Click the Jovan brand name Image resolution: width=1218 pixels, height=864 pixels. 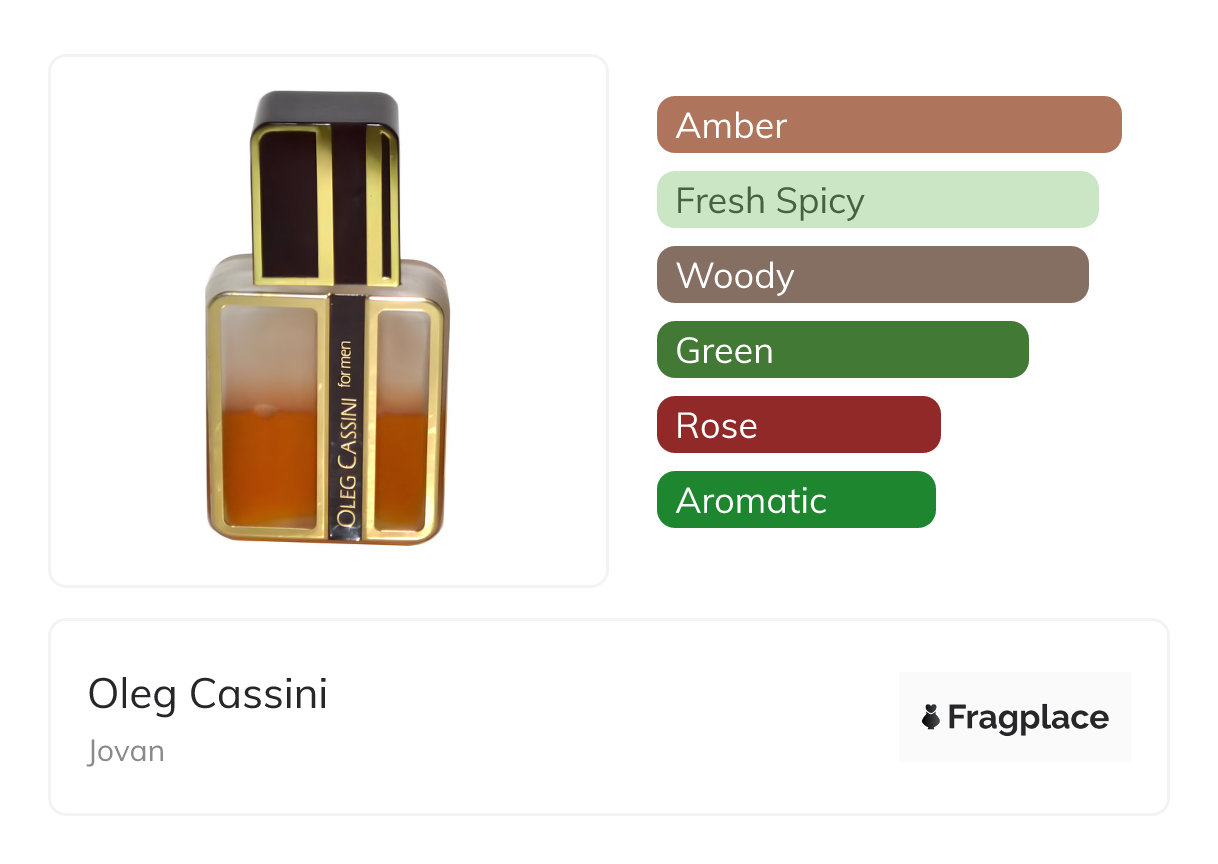126,751
